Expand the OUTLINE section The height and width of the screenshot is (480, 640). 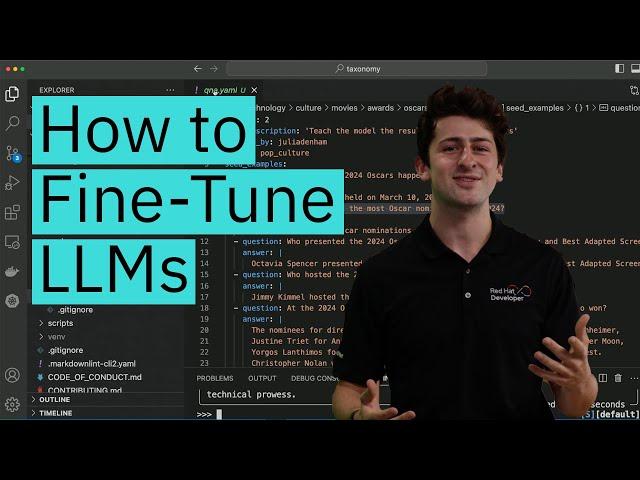coord(54,400)
